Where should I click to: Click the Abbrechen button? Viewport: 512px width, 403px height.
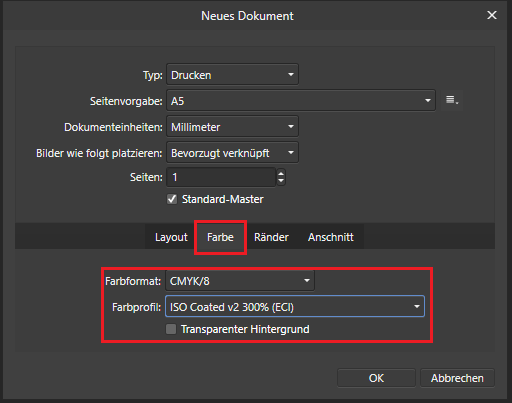pos(457,378)
